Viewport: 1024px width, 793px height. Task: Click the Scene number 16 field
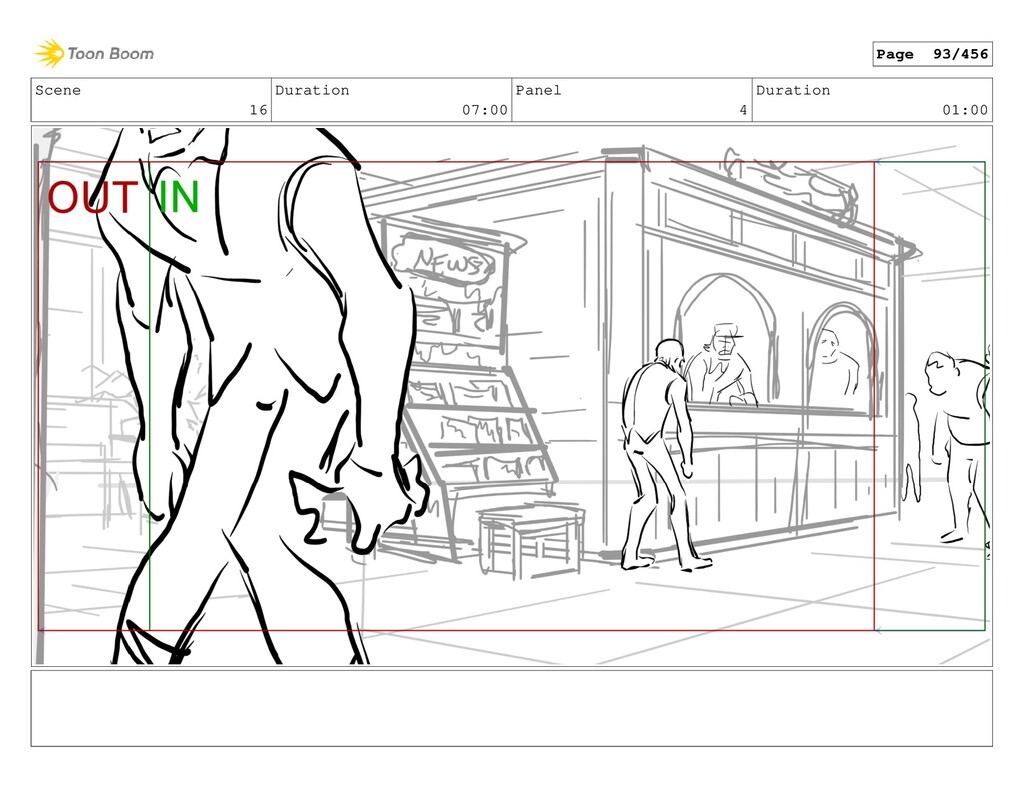(x=258, y=110)
